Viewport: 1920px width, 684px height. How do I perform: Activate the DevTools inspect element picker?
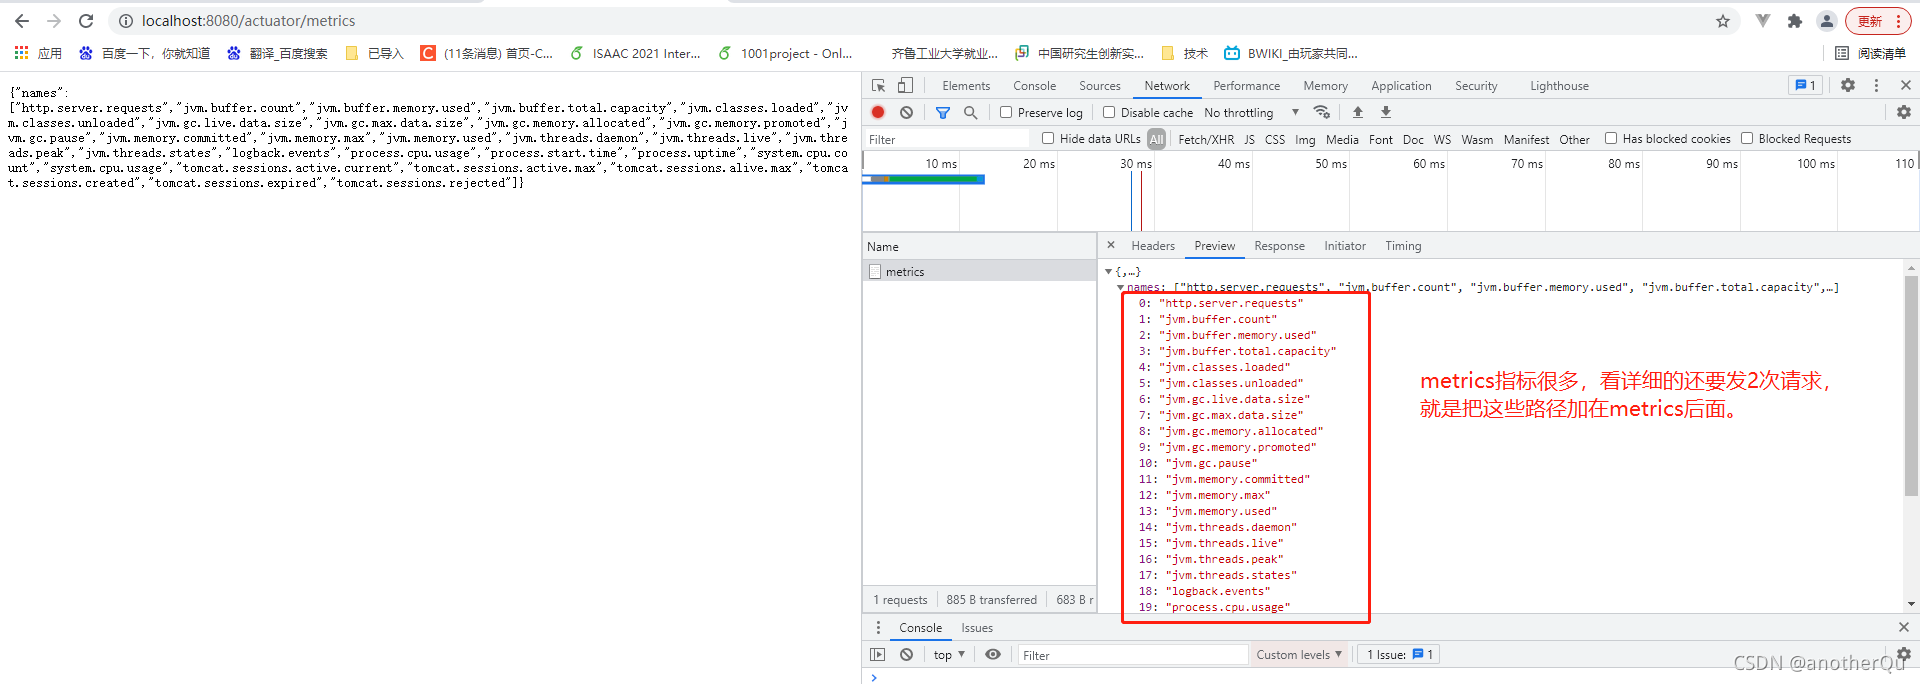879,86
